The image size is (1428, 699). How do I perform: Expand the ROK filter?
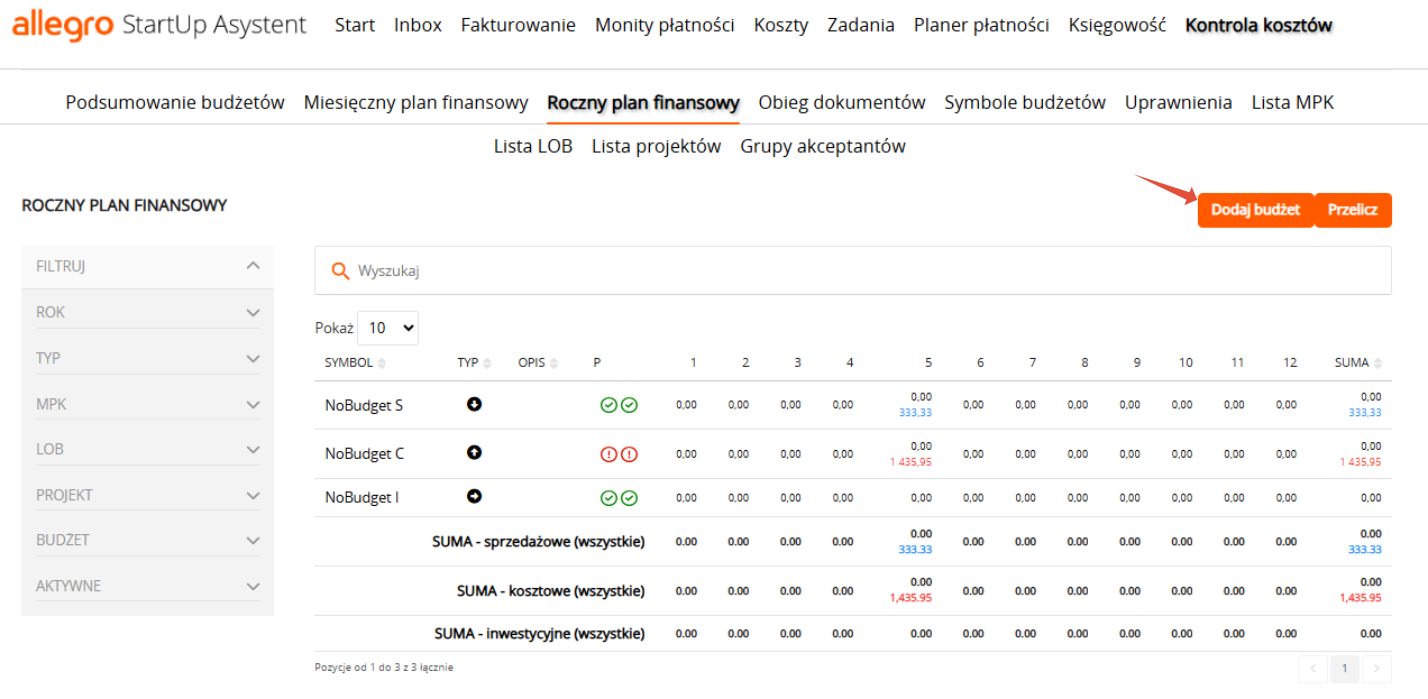[253, 312]
